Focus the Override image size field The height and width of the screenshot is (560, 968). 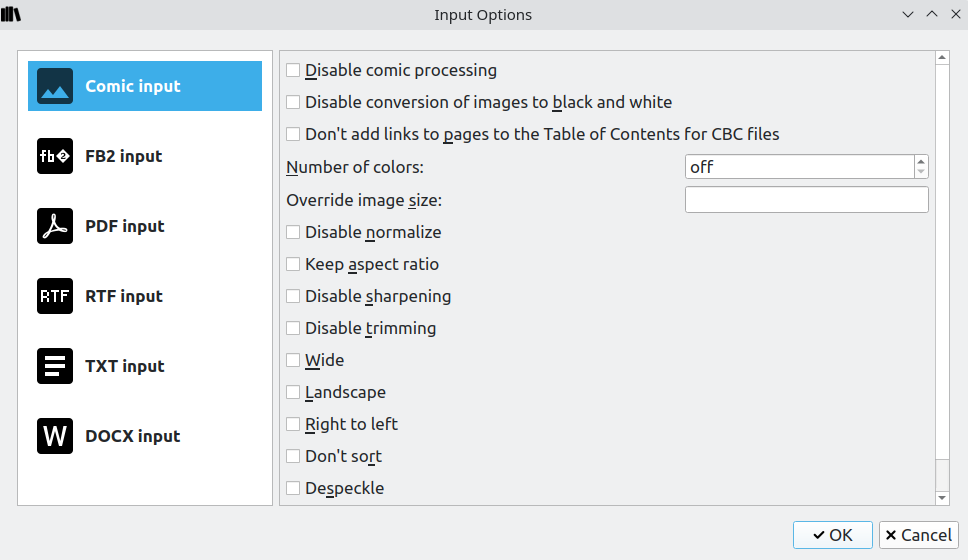(806, 200)
